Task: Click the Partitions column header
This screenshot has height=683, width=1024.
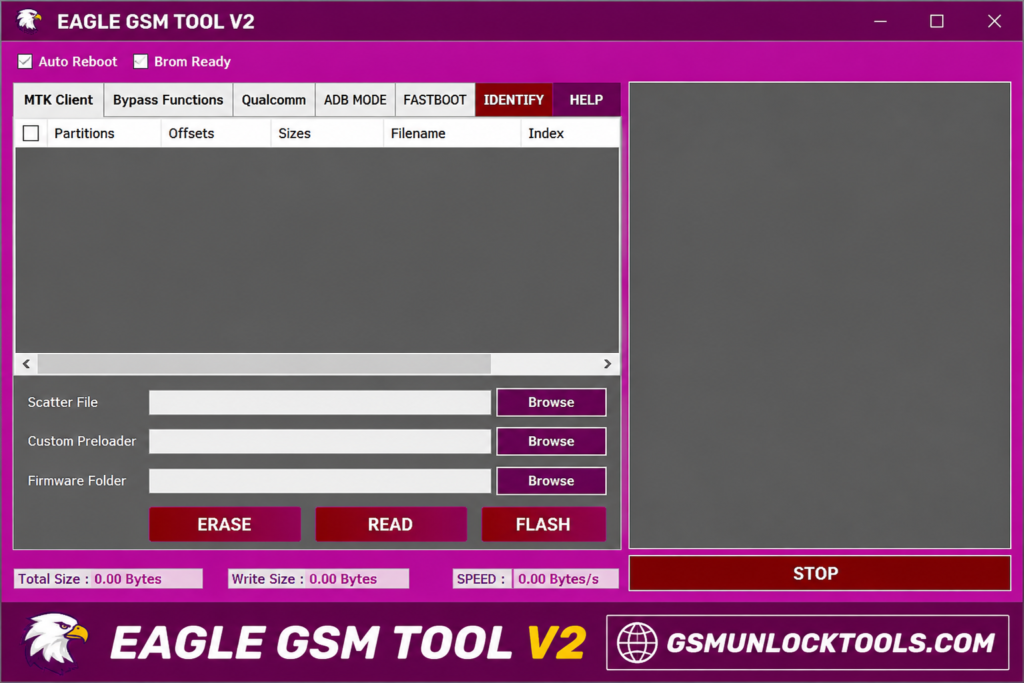Action: 103,133
